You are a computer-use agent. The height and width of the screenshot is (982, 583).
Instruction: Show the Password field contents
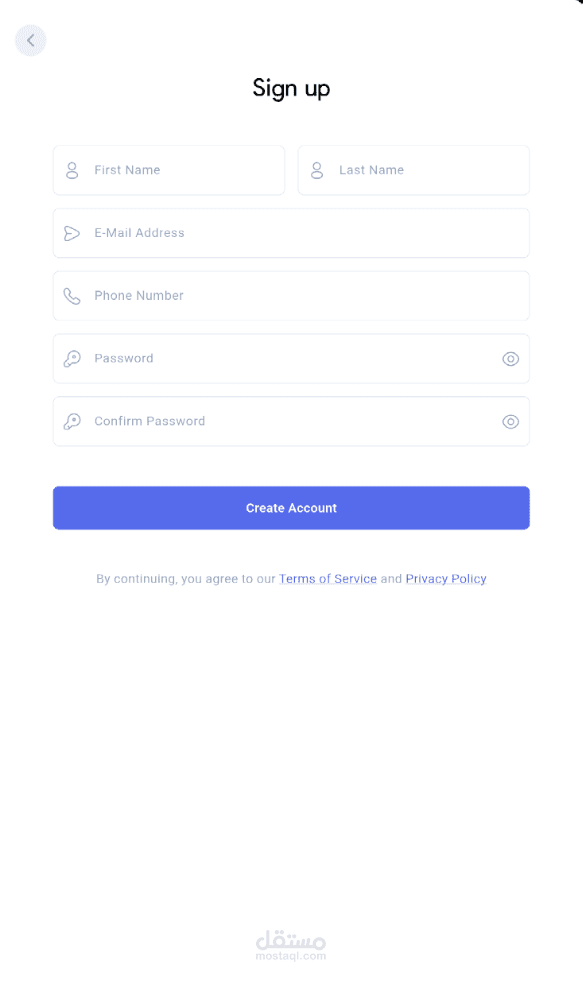pyautogui.click(x=510, y=359)
